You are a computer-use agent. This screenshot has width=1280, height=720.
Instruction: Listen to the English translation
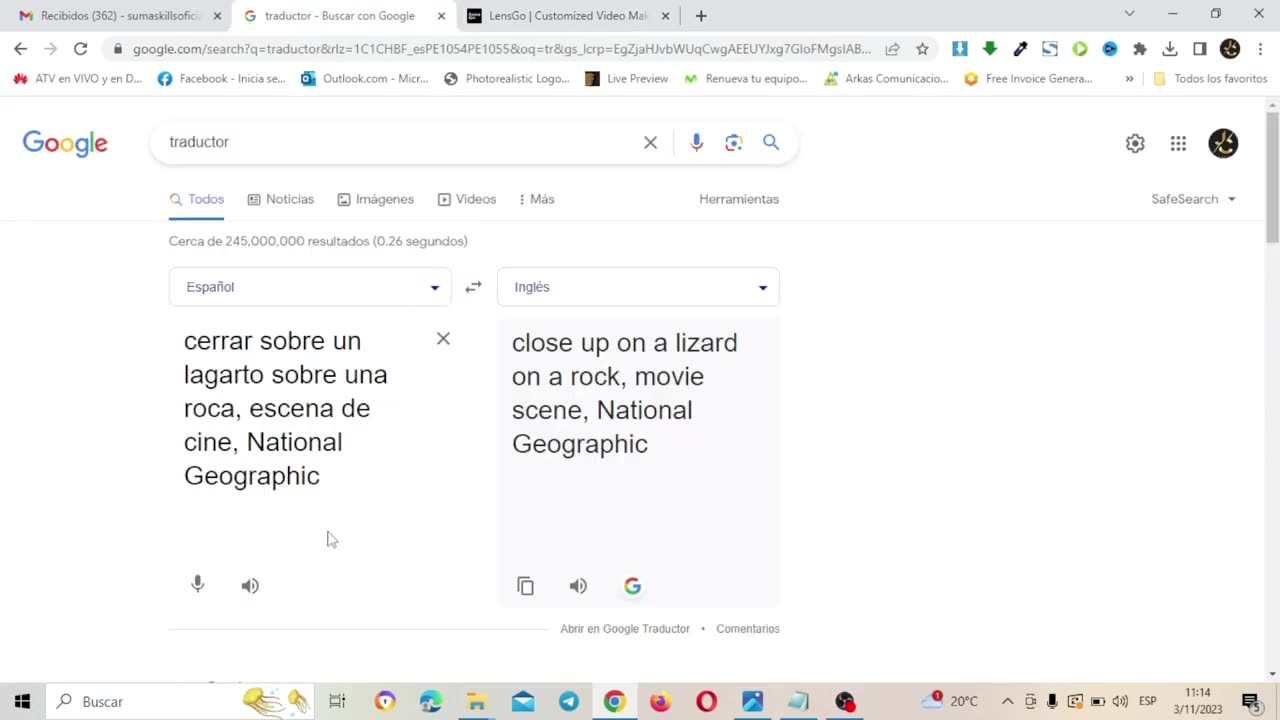tap(578, 586)
